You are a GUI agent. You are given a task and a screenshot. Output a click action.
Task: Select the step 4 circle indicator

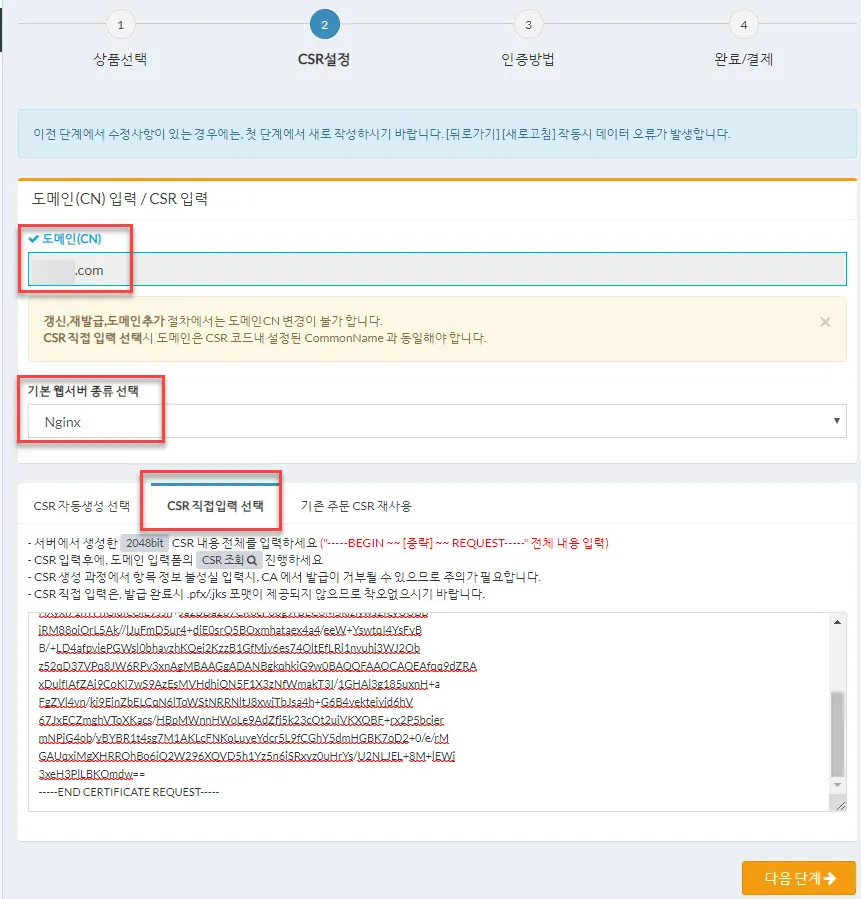pos(743,25)
